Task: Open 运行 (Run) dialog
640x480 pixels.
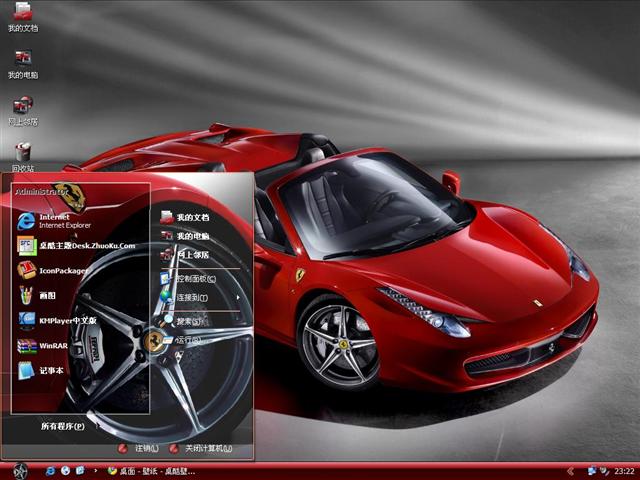Action: (x=187, y=340)
